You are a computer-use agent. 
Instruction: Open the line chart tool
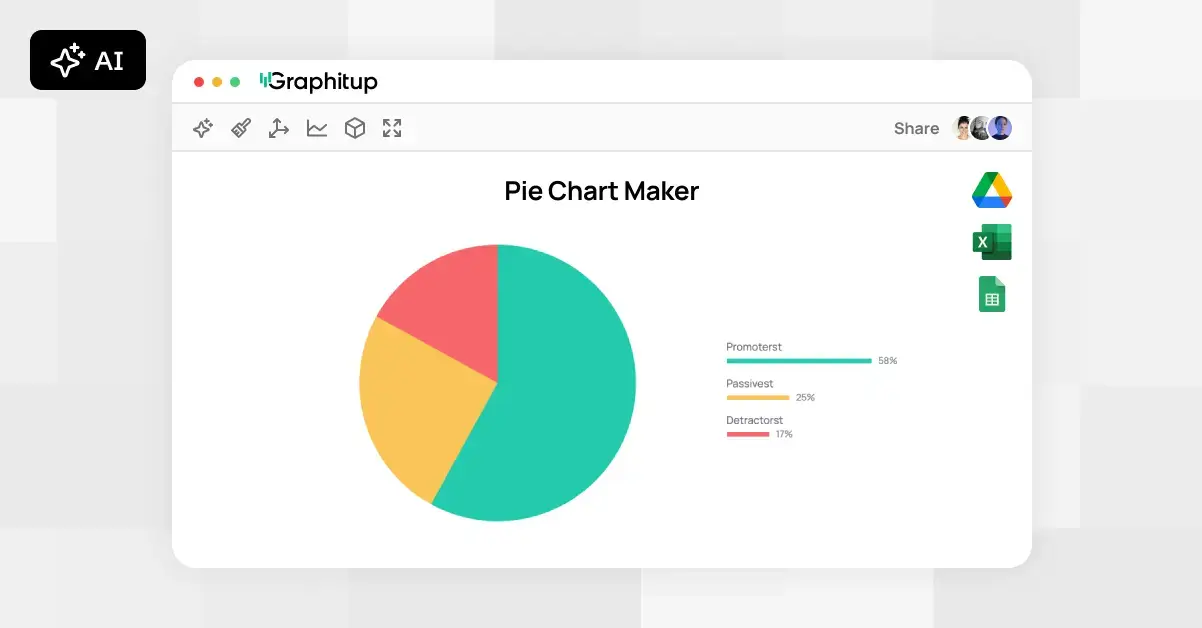(x=316, y=128)
